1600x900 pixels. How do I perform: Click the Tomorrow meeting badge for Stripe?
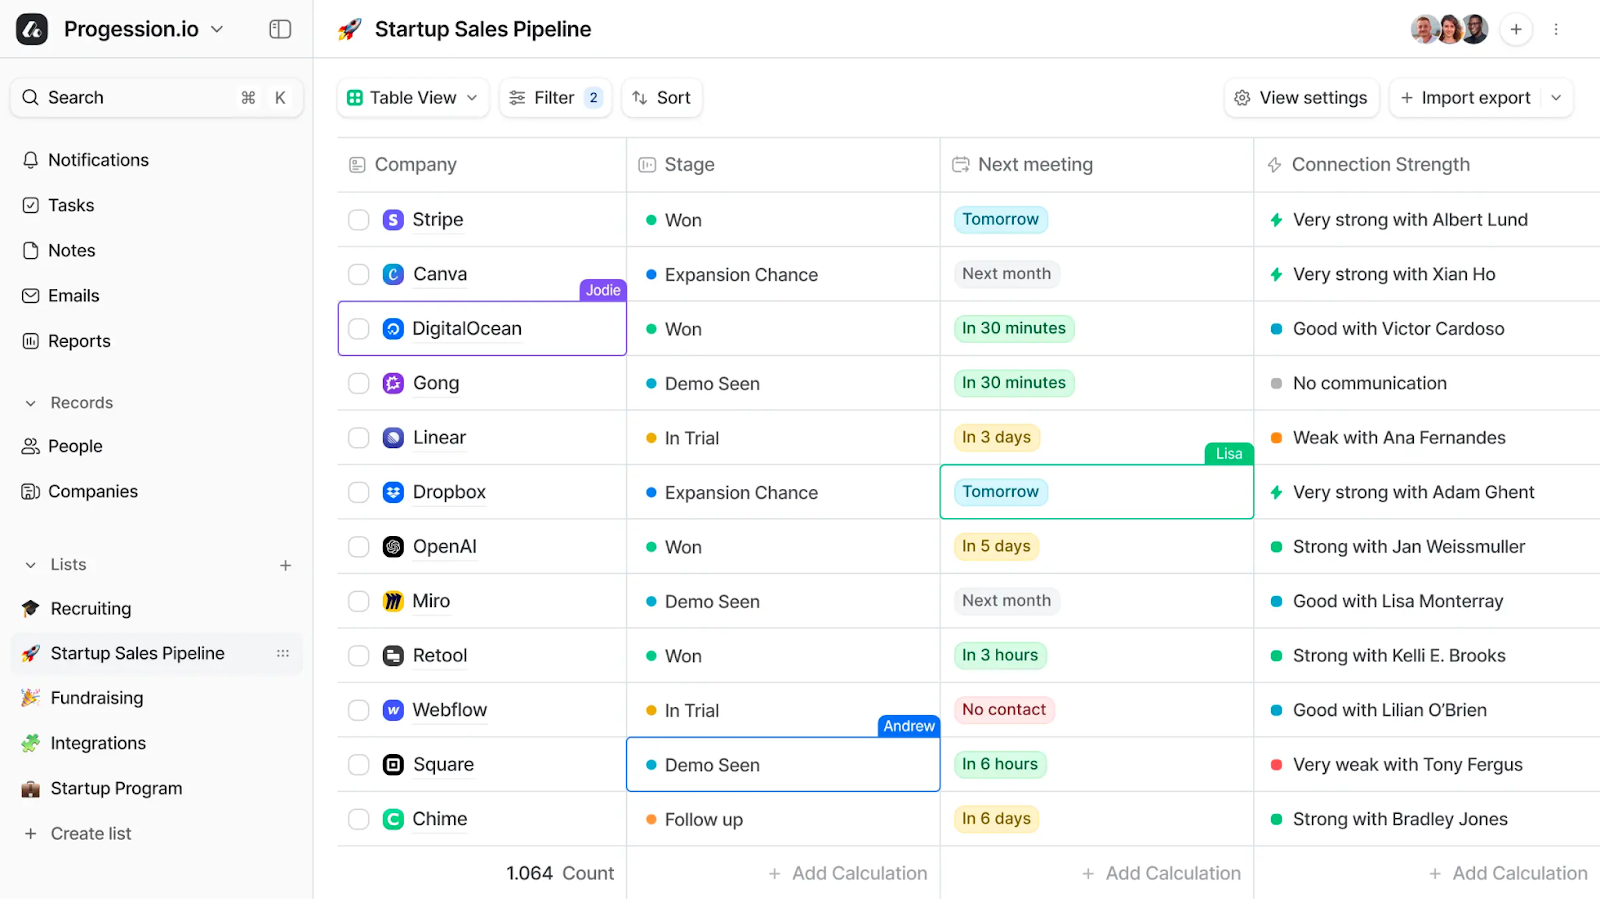pos(1001,219)
